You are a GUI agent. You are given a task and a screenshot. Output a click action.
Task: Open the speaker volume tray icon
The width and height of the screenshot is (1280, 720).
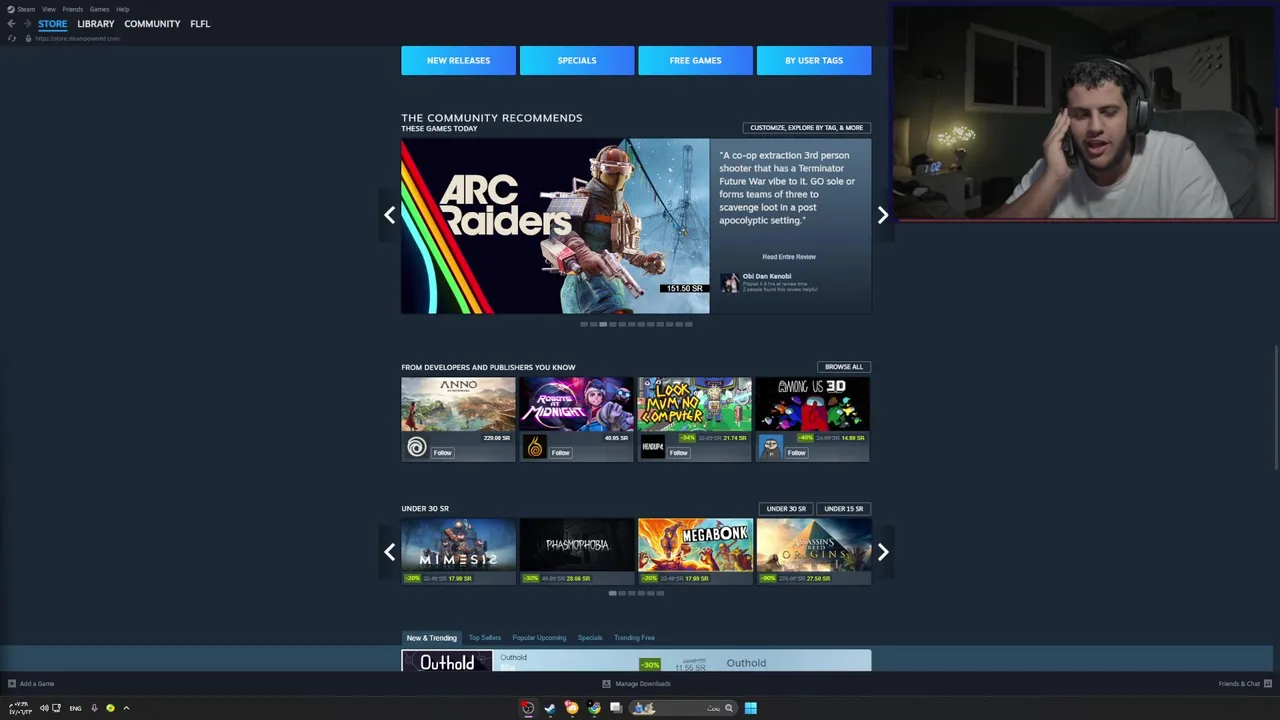44,708
